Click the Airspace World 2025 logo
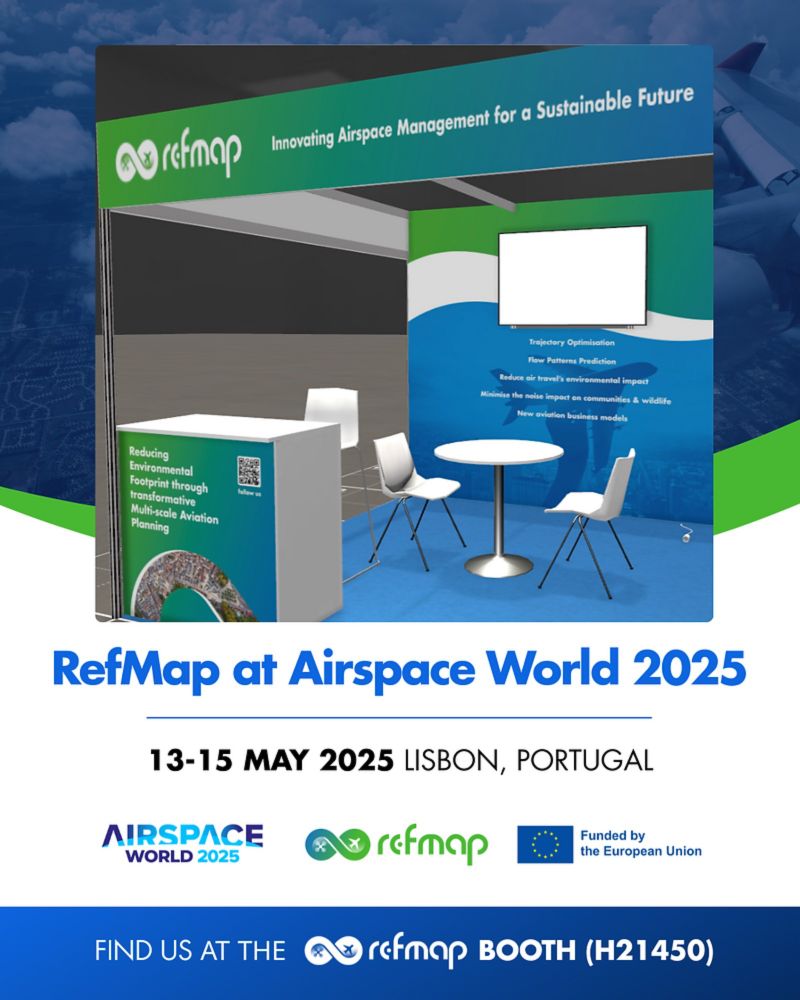 [x=182, y=844]
